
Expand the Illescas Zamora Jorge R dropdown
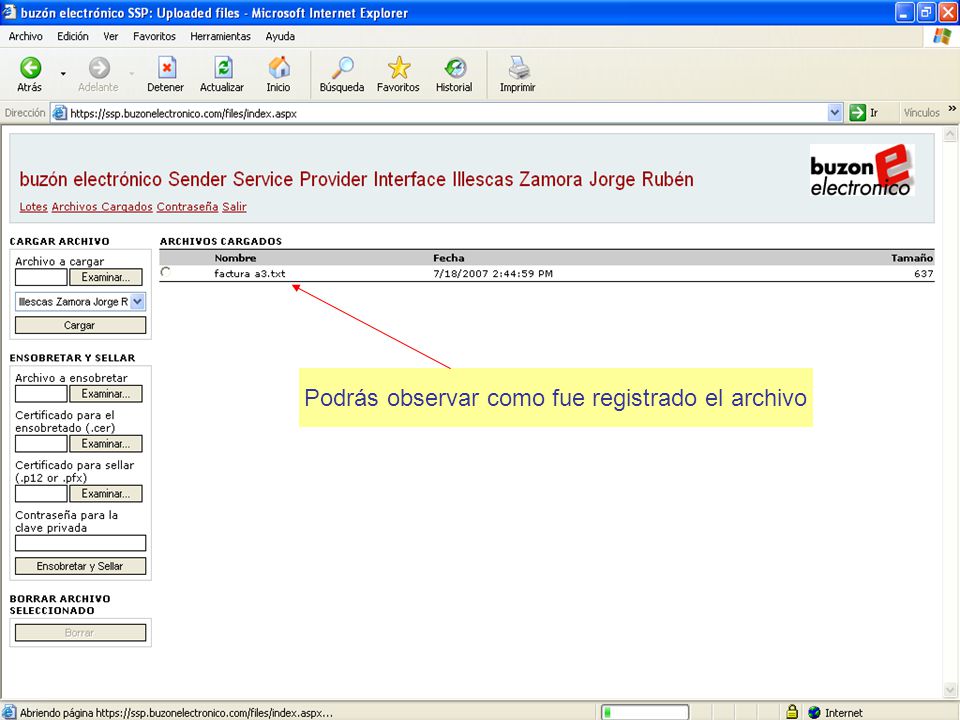click(138, 301)
